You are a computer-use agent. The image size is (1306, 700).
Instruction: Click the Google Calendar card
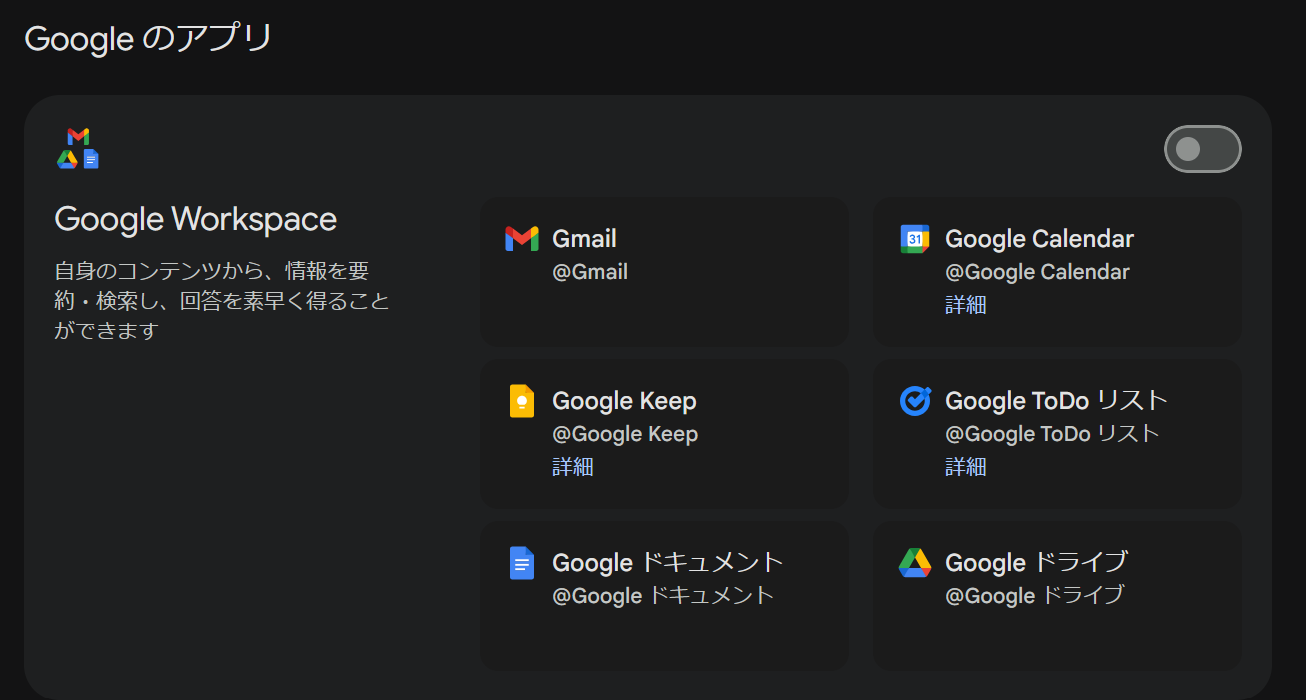pyautogui.click(x=1057, y=271)
